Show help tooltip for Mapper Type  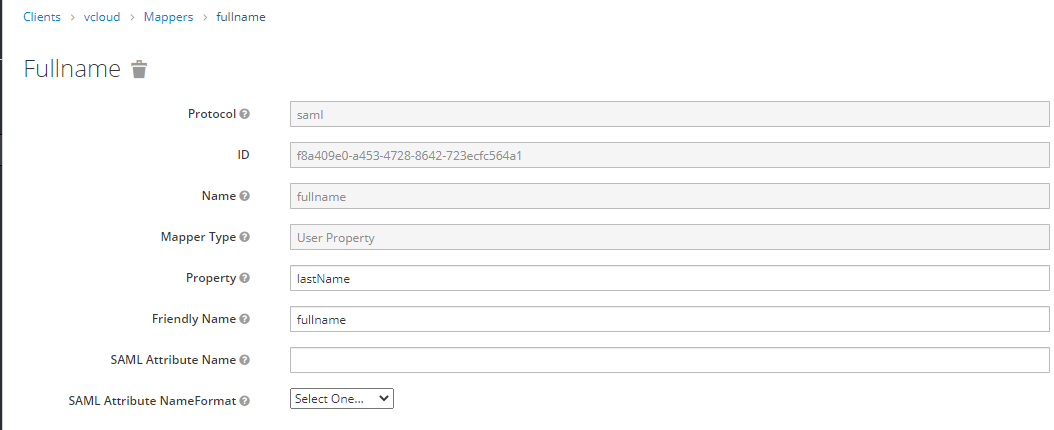(245, 237)
